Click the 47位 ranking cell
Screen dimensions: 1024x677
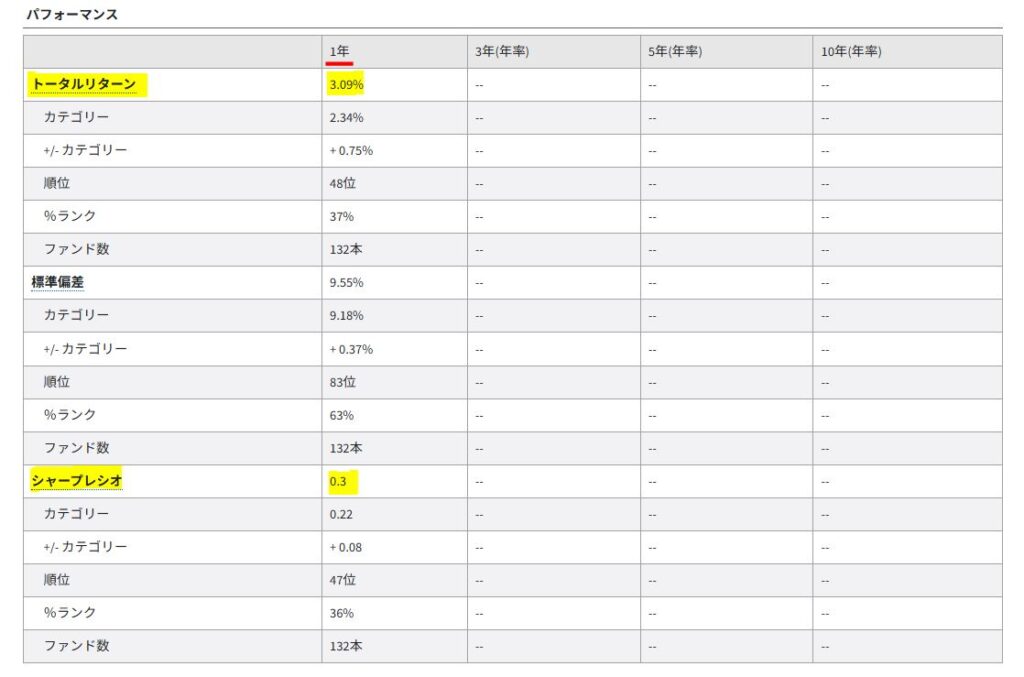(x=342, y=580)
